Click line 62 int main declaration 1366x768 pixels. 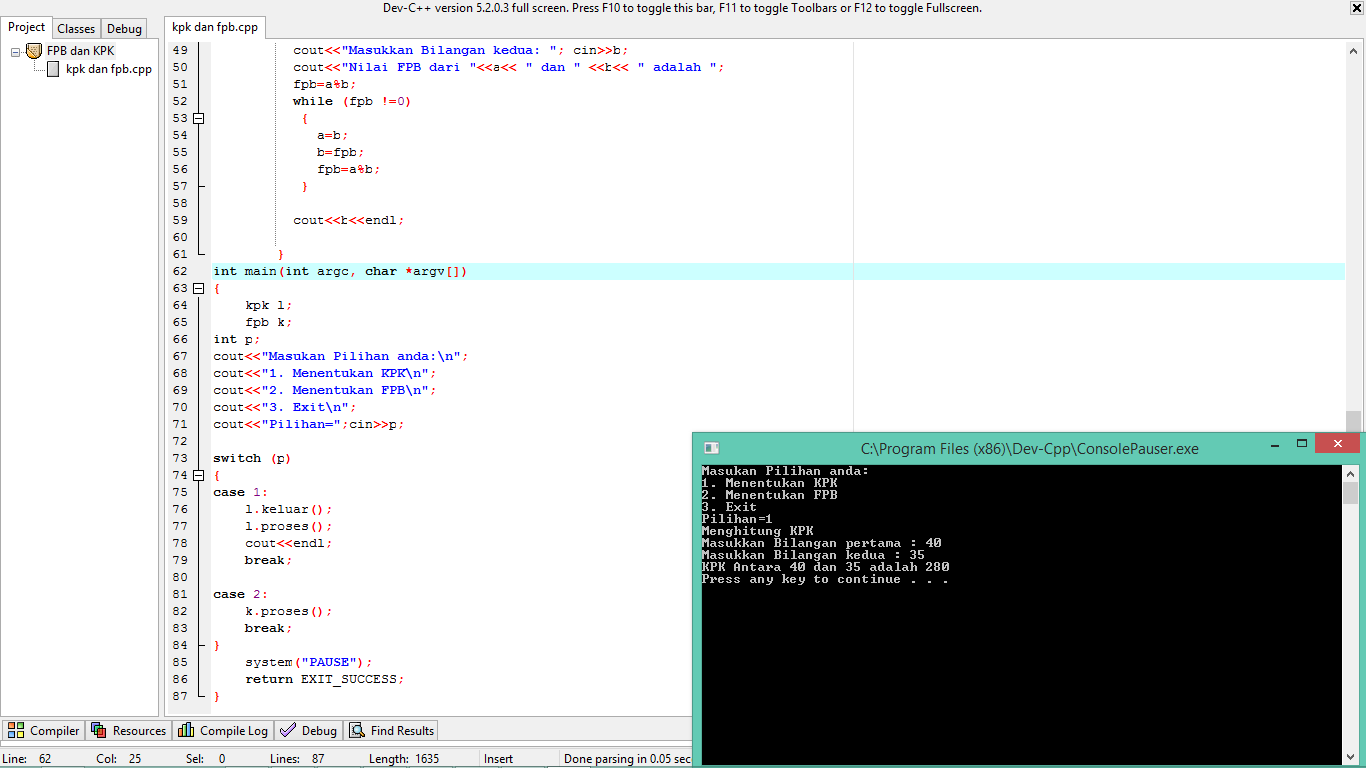[x=340, y=271]
